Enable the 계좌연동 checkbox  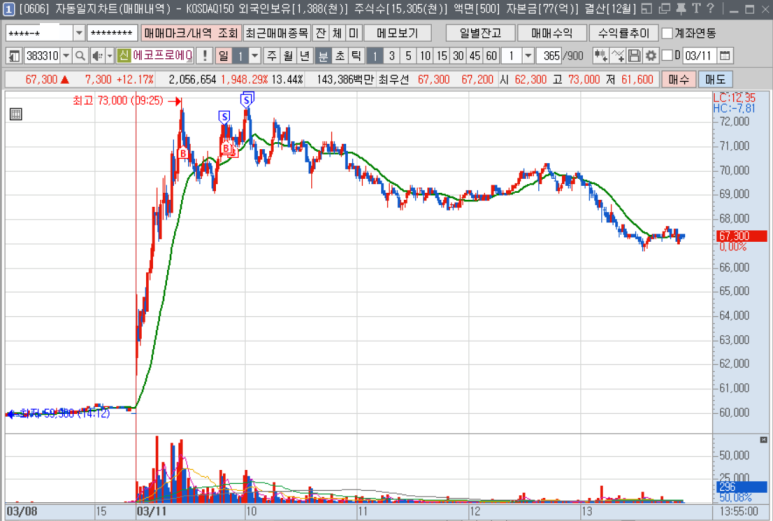[x=667, y=33]
